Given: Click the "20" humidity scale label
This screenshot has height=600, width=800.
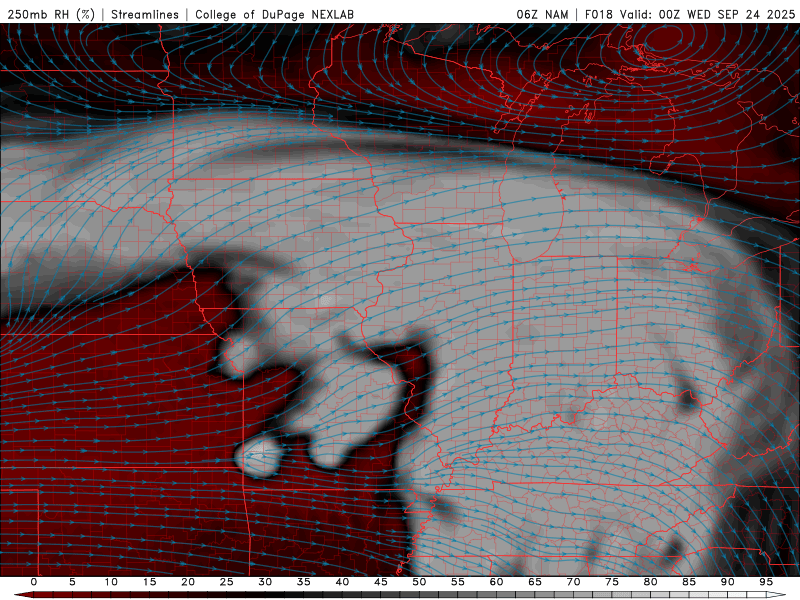Looking at the screenshot, I should (188, 582).
